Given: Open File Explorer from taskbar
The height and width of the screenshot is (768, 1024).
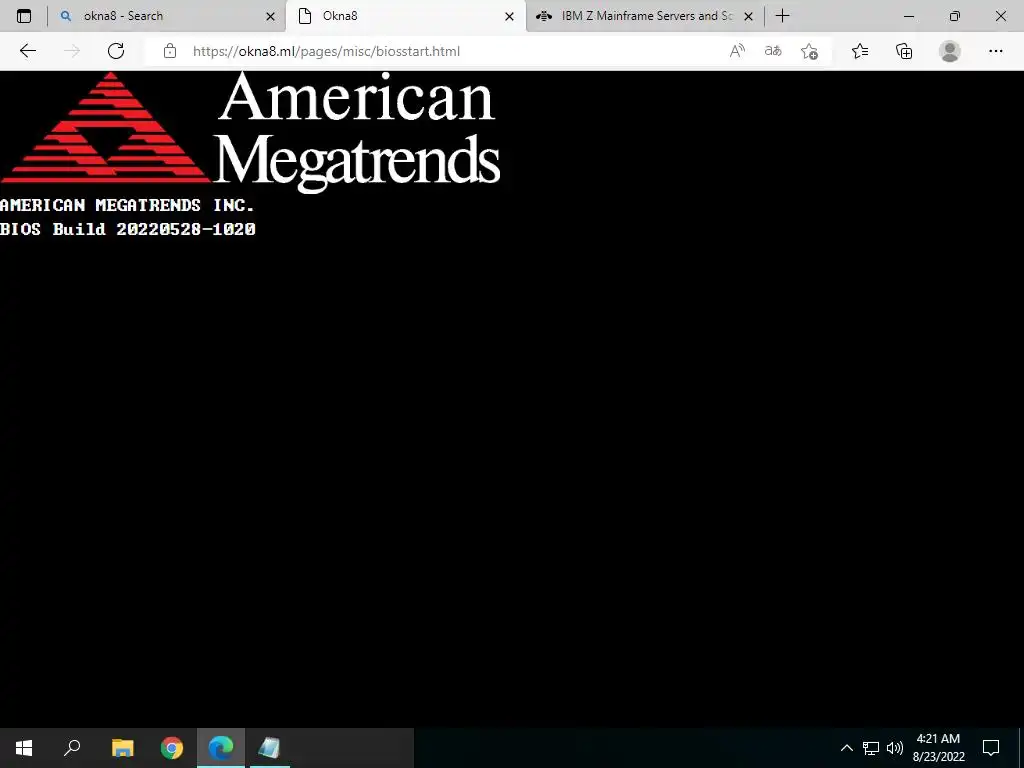Looking at the screenshot, I should [x=122, y=748].
